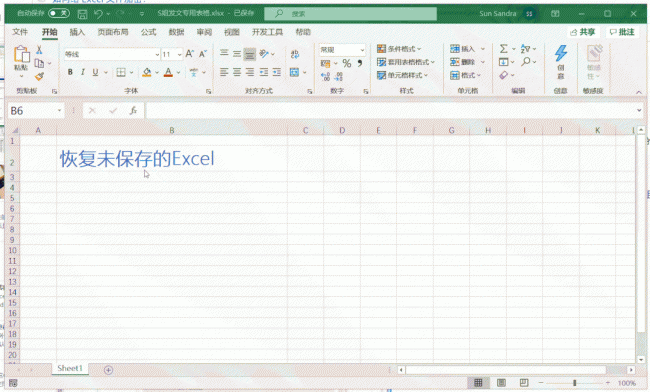Click the Fill down icon in editing group
This screenshot has height=392, width=650.
pos(503,62)
